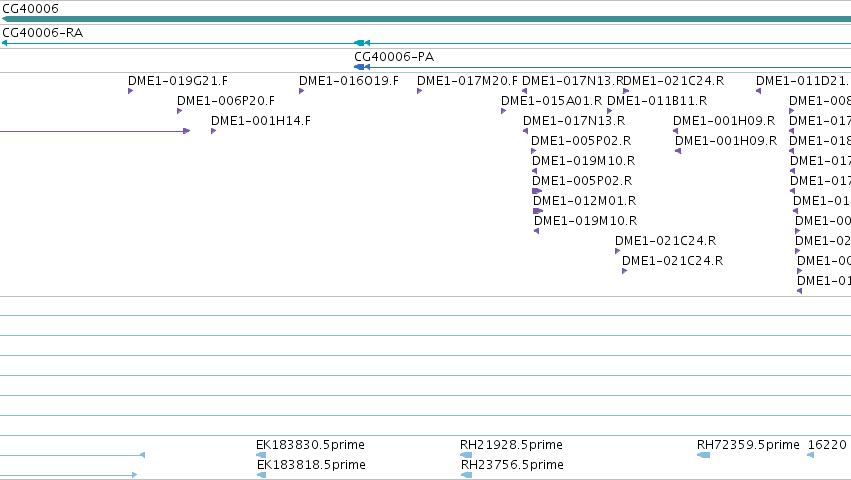Screen dimensions: 851x480
Task: Select the DME1-016O19.F feature label
Action: [x=349, y=81]
